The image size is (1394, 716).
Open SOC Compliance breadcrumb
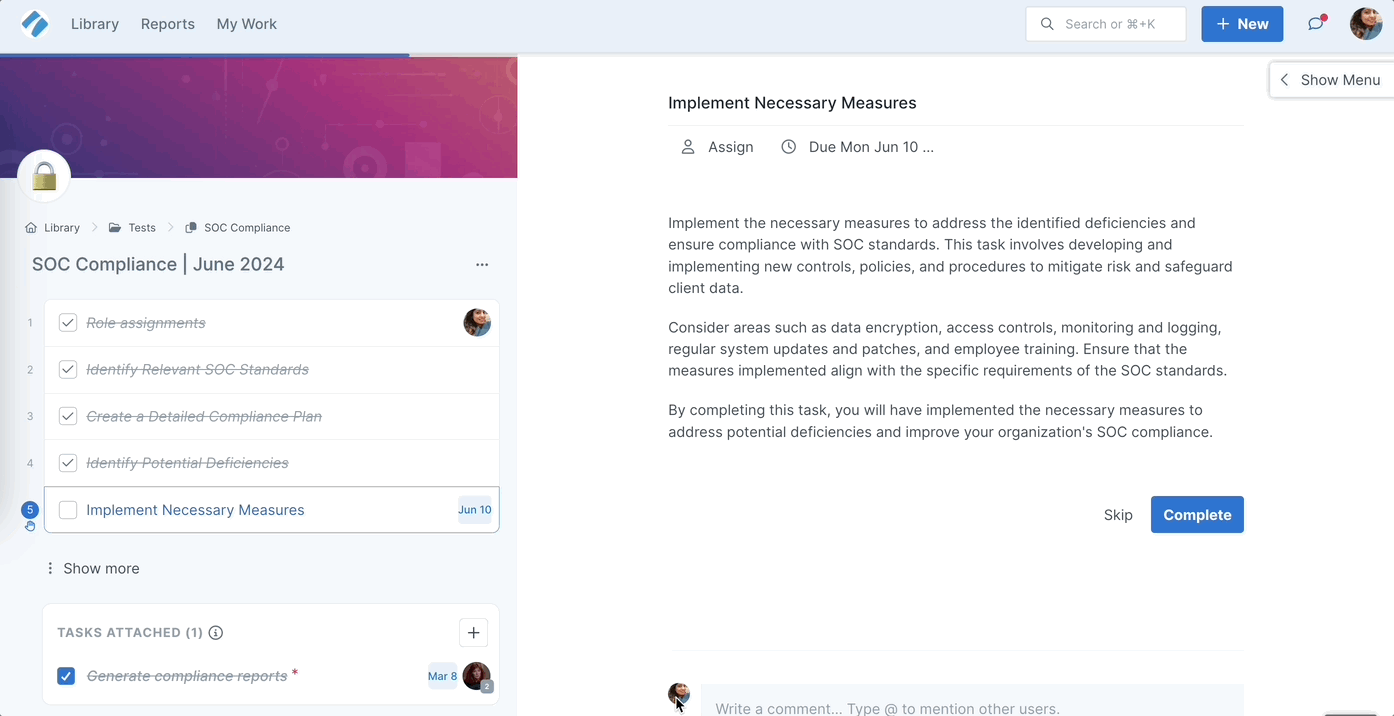click(247, 228)
